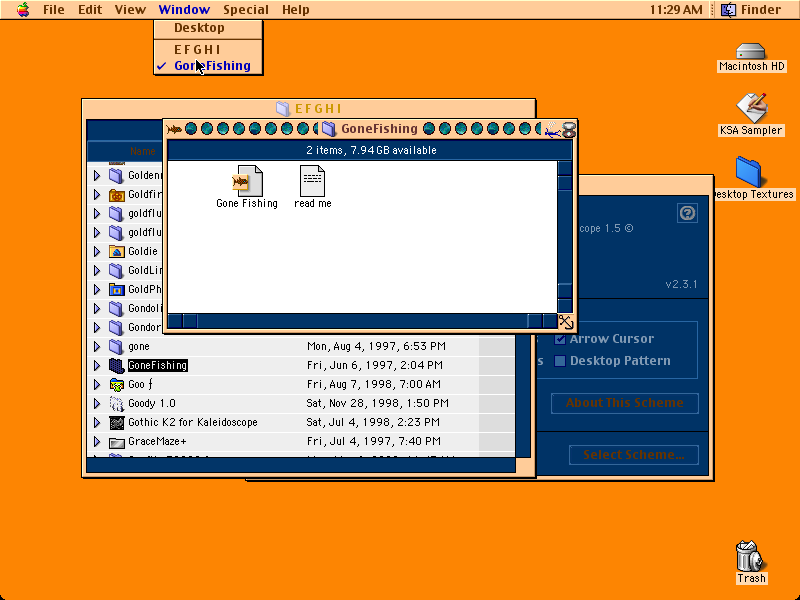800x600 pixels.
Task: Expand the Goo ƒ folder triangle
Action: (x=97, y=384)
